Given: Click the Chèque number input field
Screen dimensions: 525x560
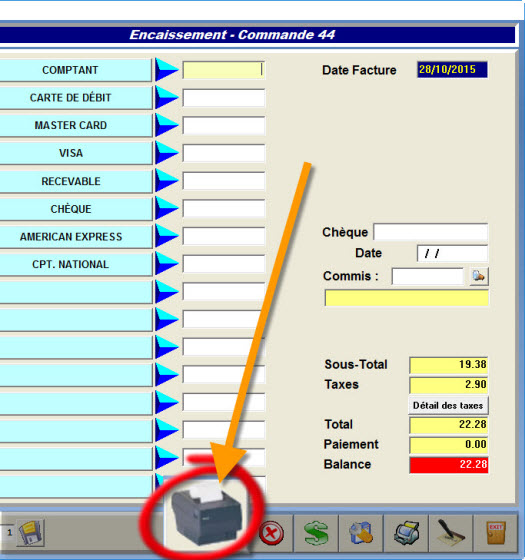Looking at the screenshot, I should (430, 232).
